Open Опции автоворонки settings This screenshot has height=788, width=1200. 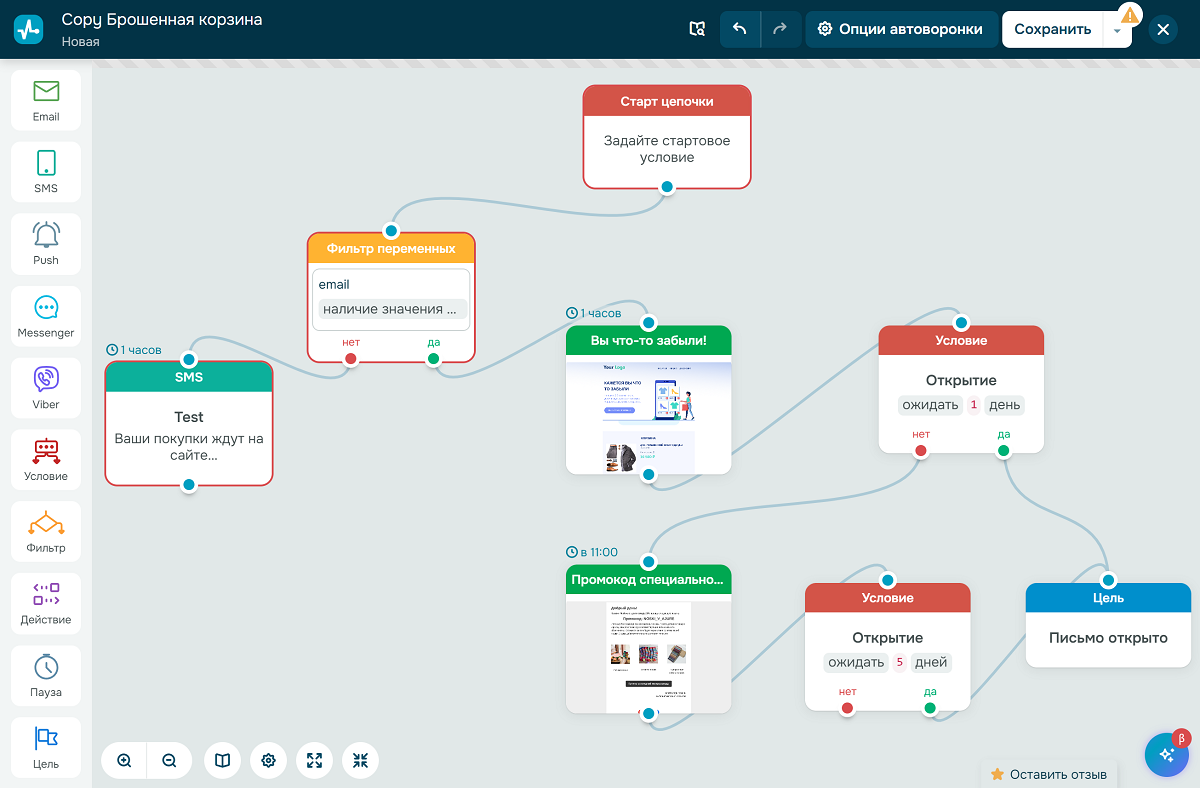click(900, 29)
